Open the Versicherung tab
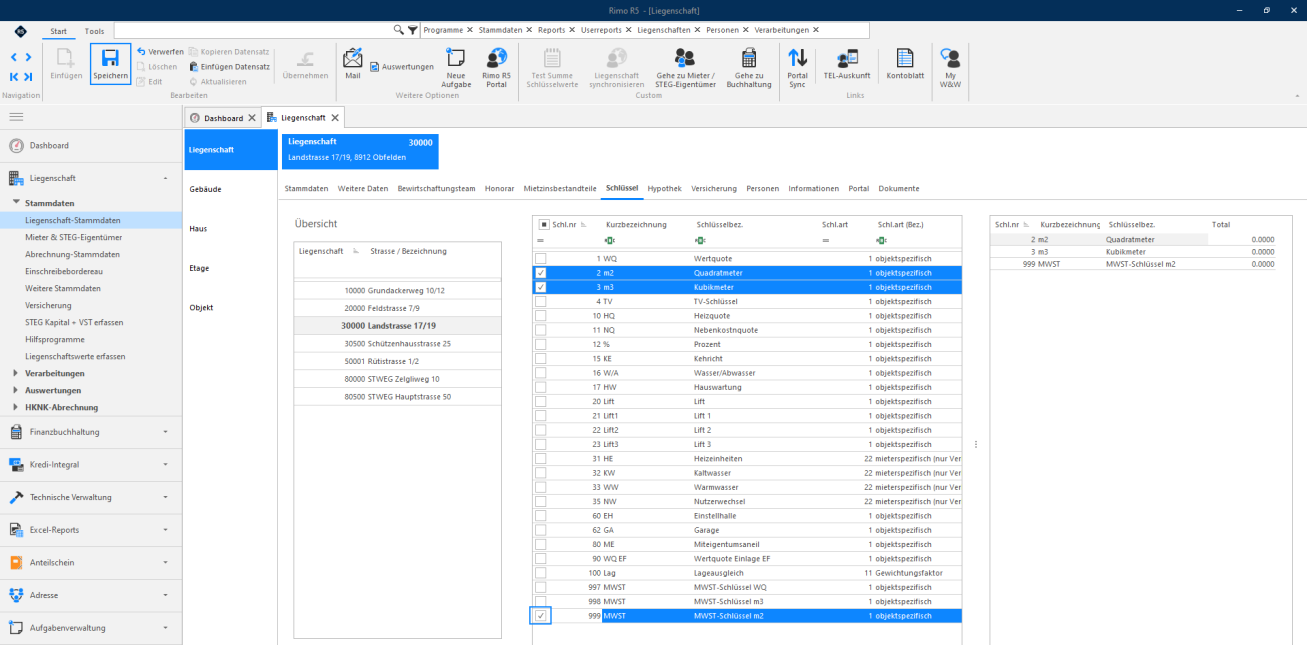The width and height of the screenshot is (1307, 645). [x=714, y=188]
